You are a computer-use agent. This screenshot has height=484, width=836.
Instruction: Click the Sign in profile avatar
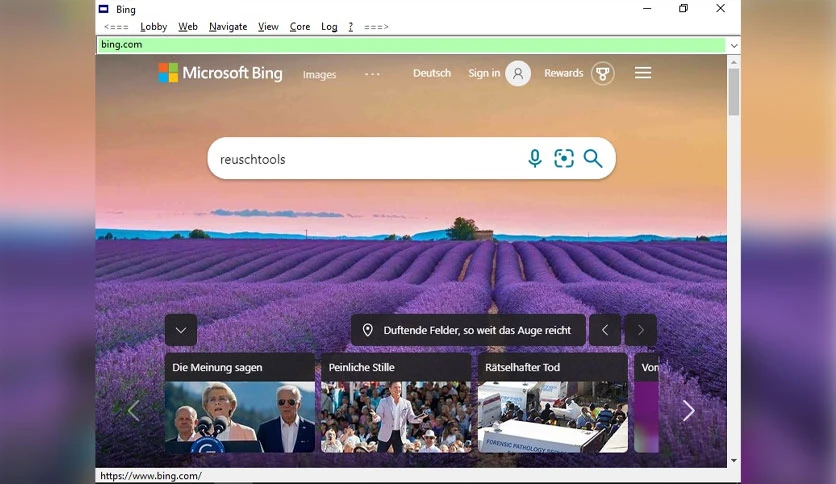(518, 74)
